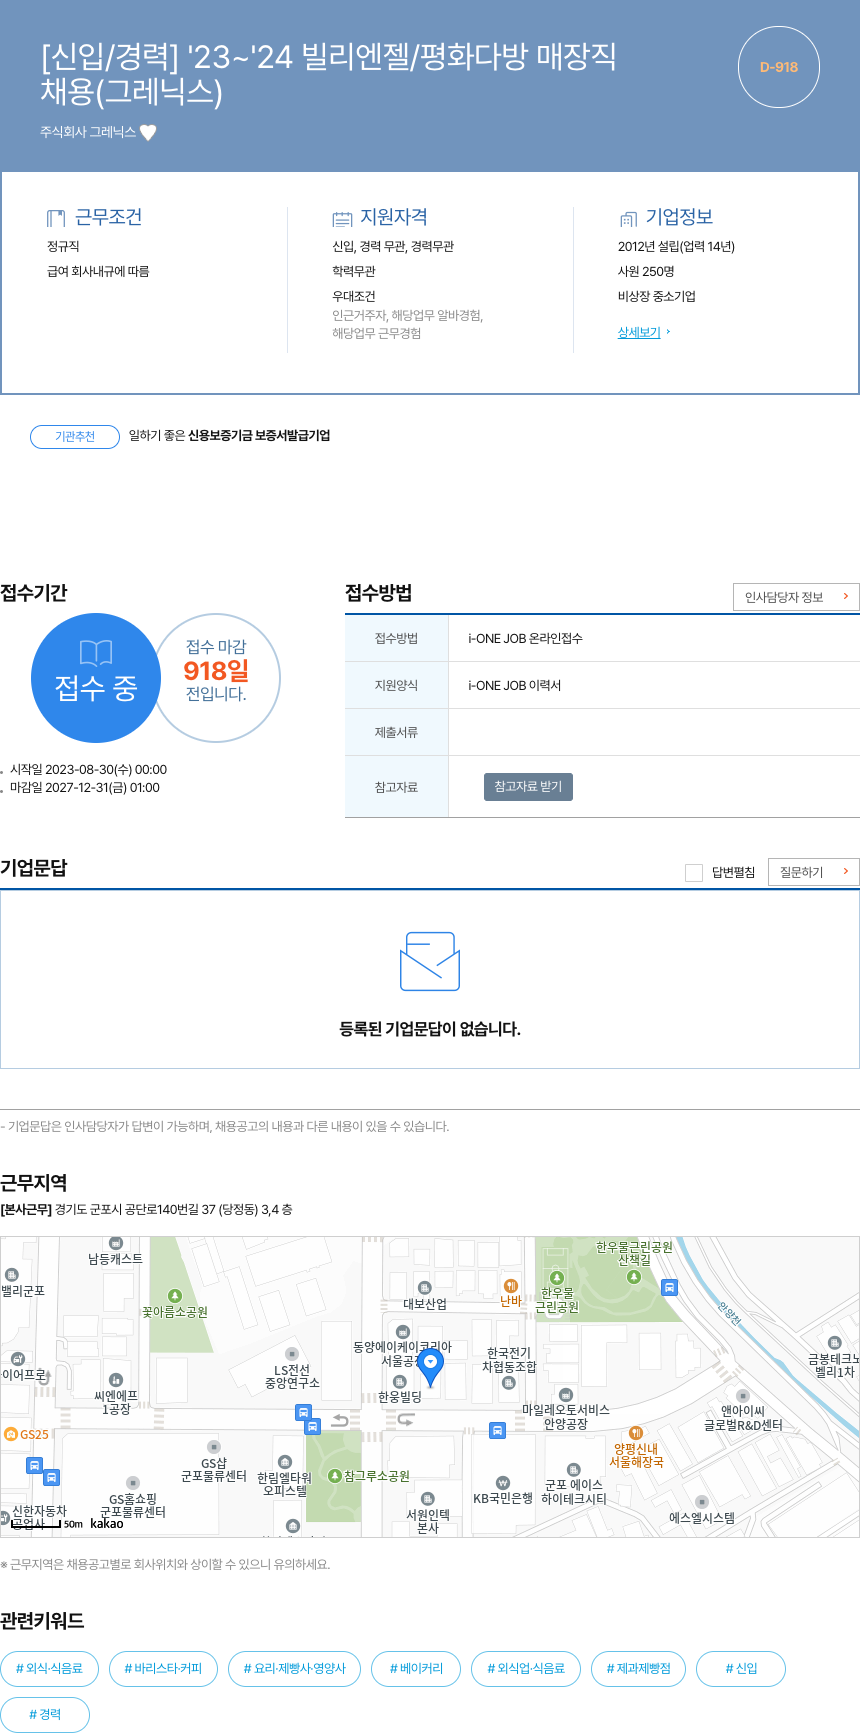Select the #제과제빵점 keyword tag
Screen dimensions: 860x1734
pyautogui.click(x=639, y=1668)
